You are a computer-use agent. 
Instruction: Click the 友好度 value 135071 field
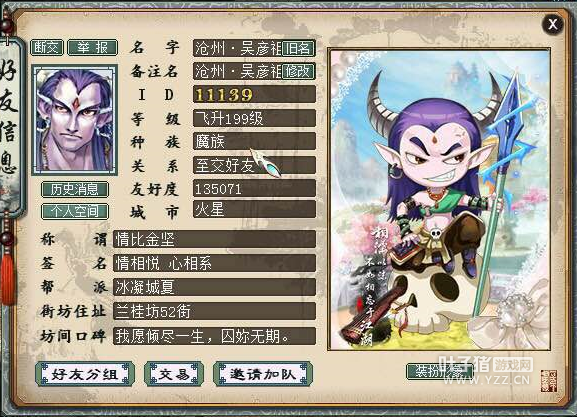[x=254, y=188]
